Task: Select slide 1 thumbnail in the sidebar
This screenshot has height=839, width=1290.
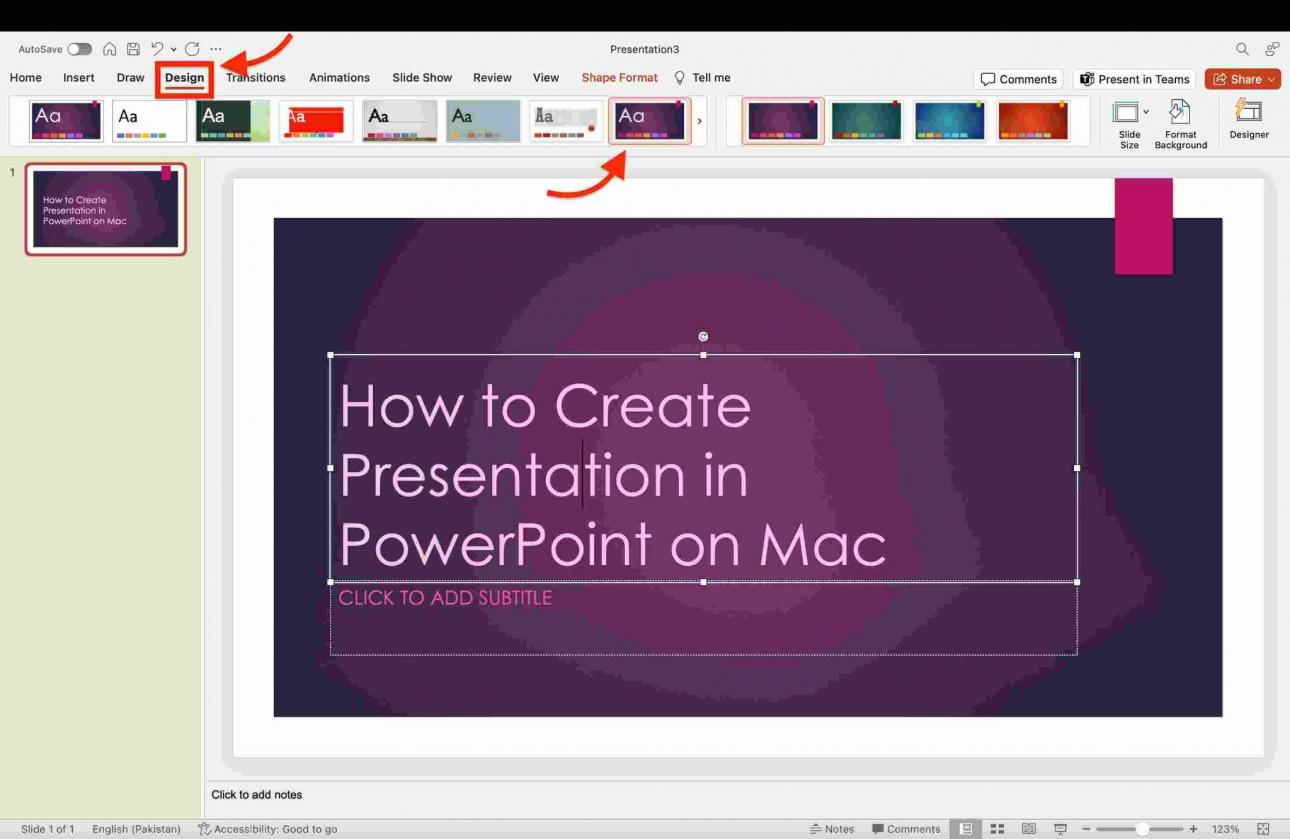Action: click(105, 208)
